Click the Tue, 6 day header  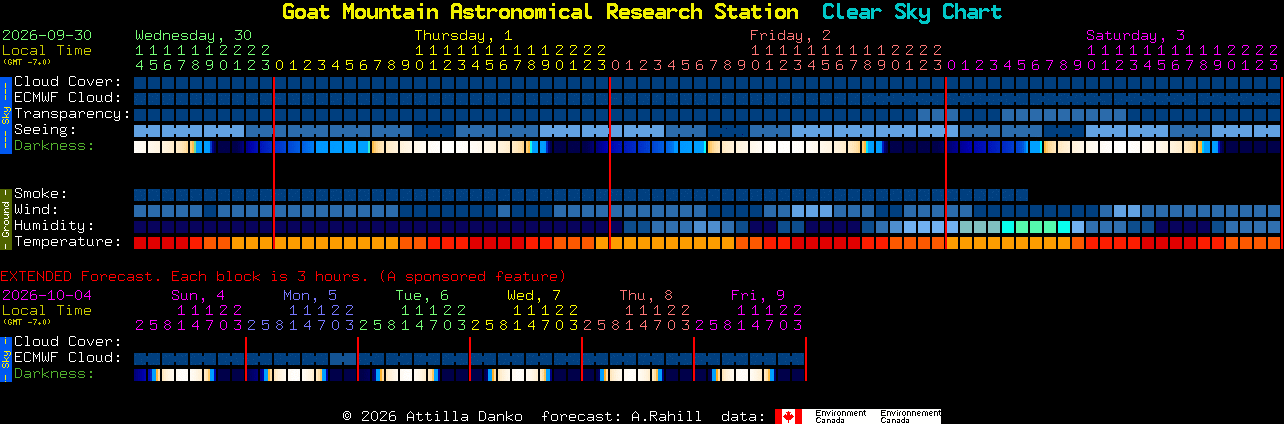[422, 295]
